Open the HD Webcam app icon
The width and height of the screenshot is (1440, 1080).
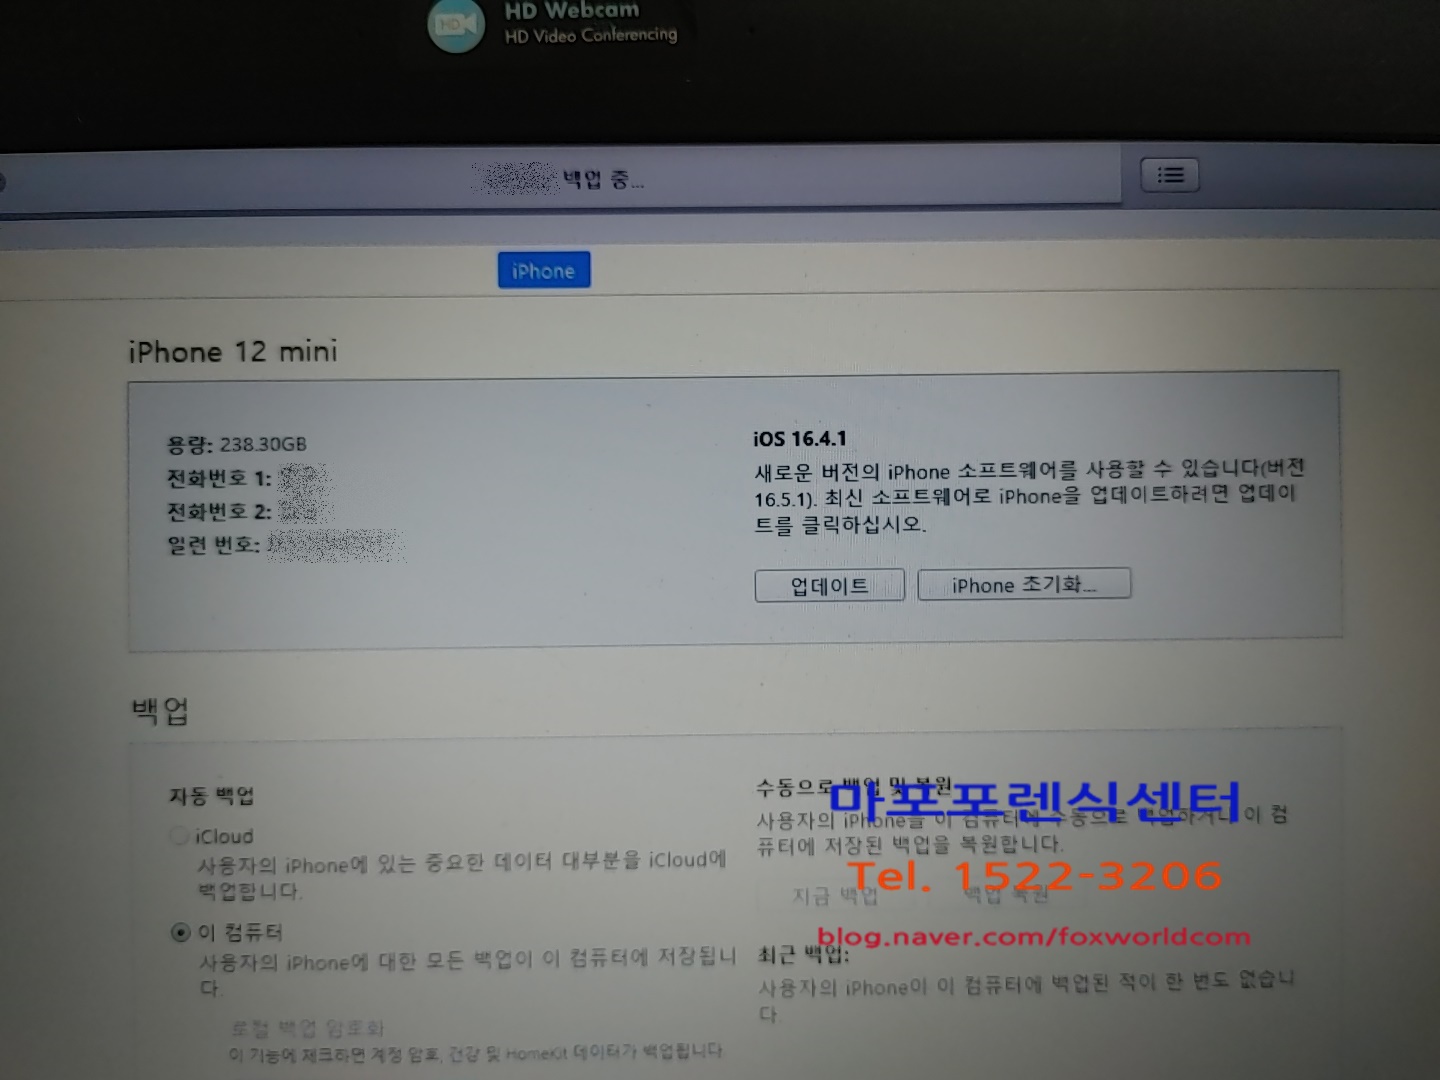tap(456, 25)
